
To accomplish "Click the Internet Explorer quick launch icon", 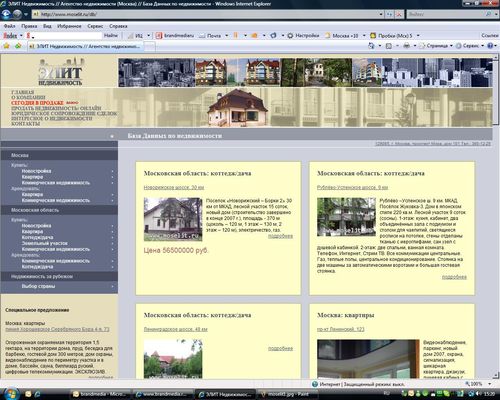I will click(38, 394).
